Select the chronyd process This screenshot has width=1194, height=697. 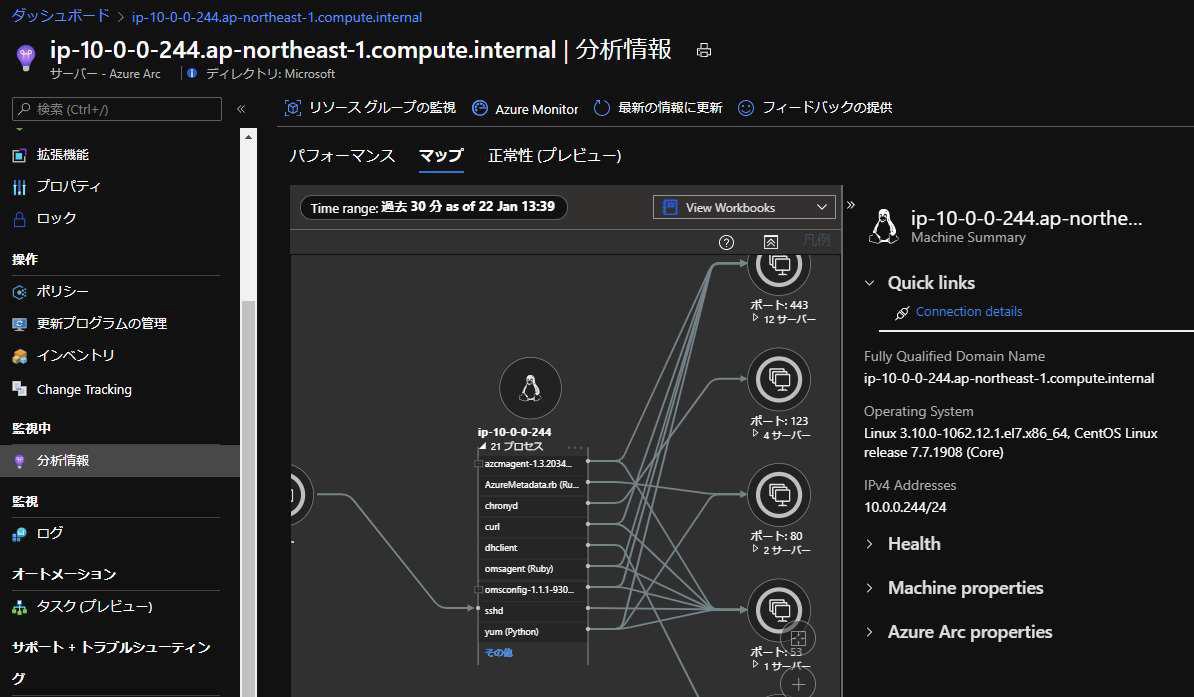pos(532,506)
